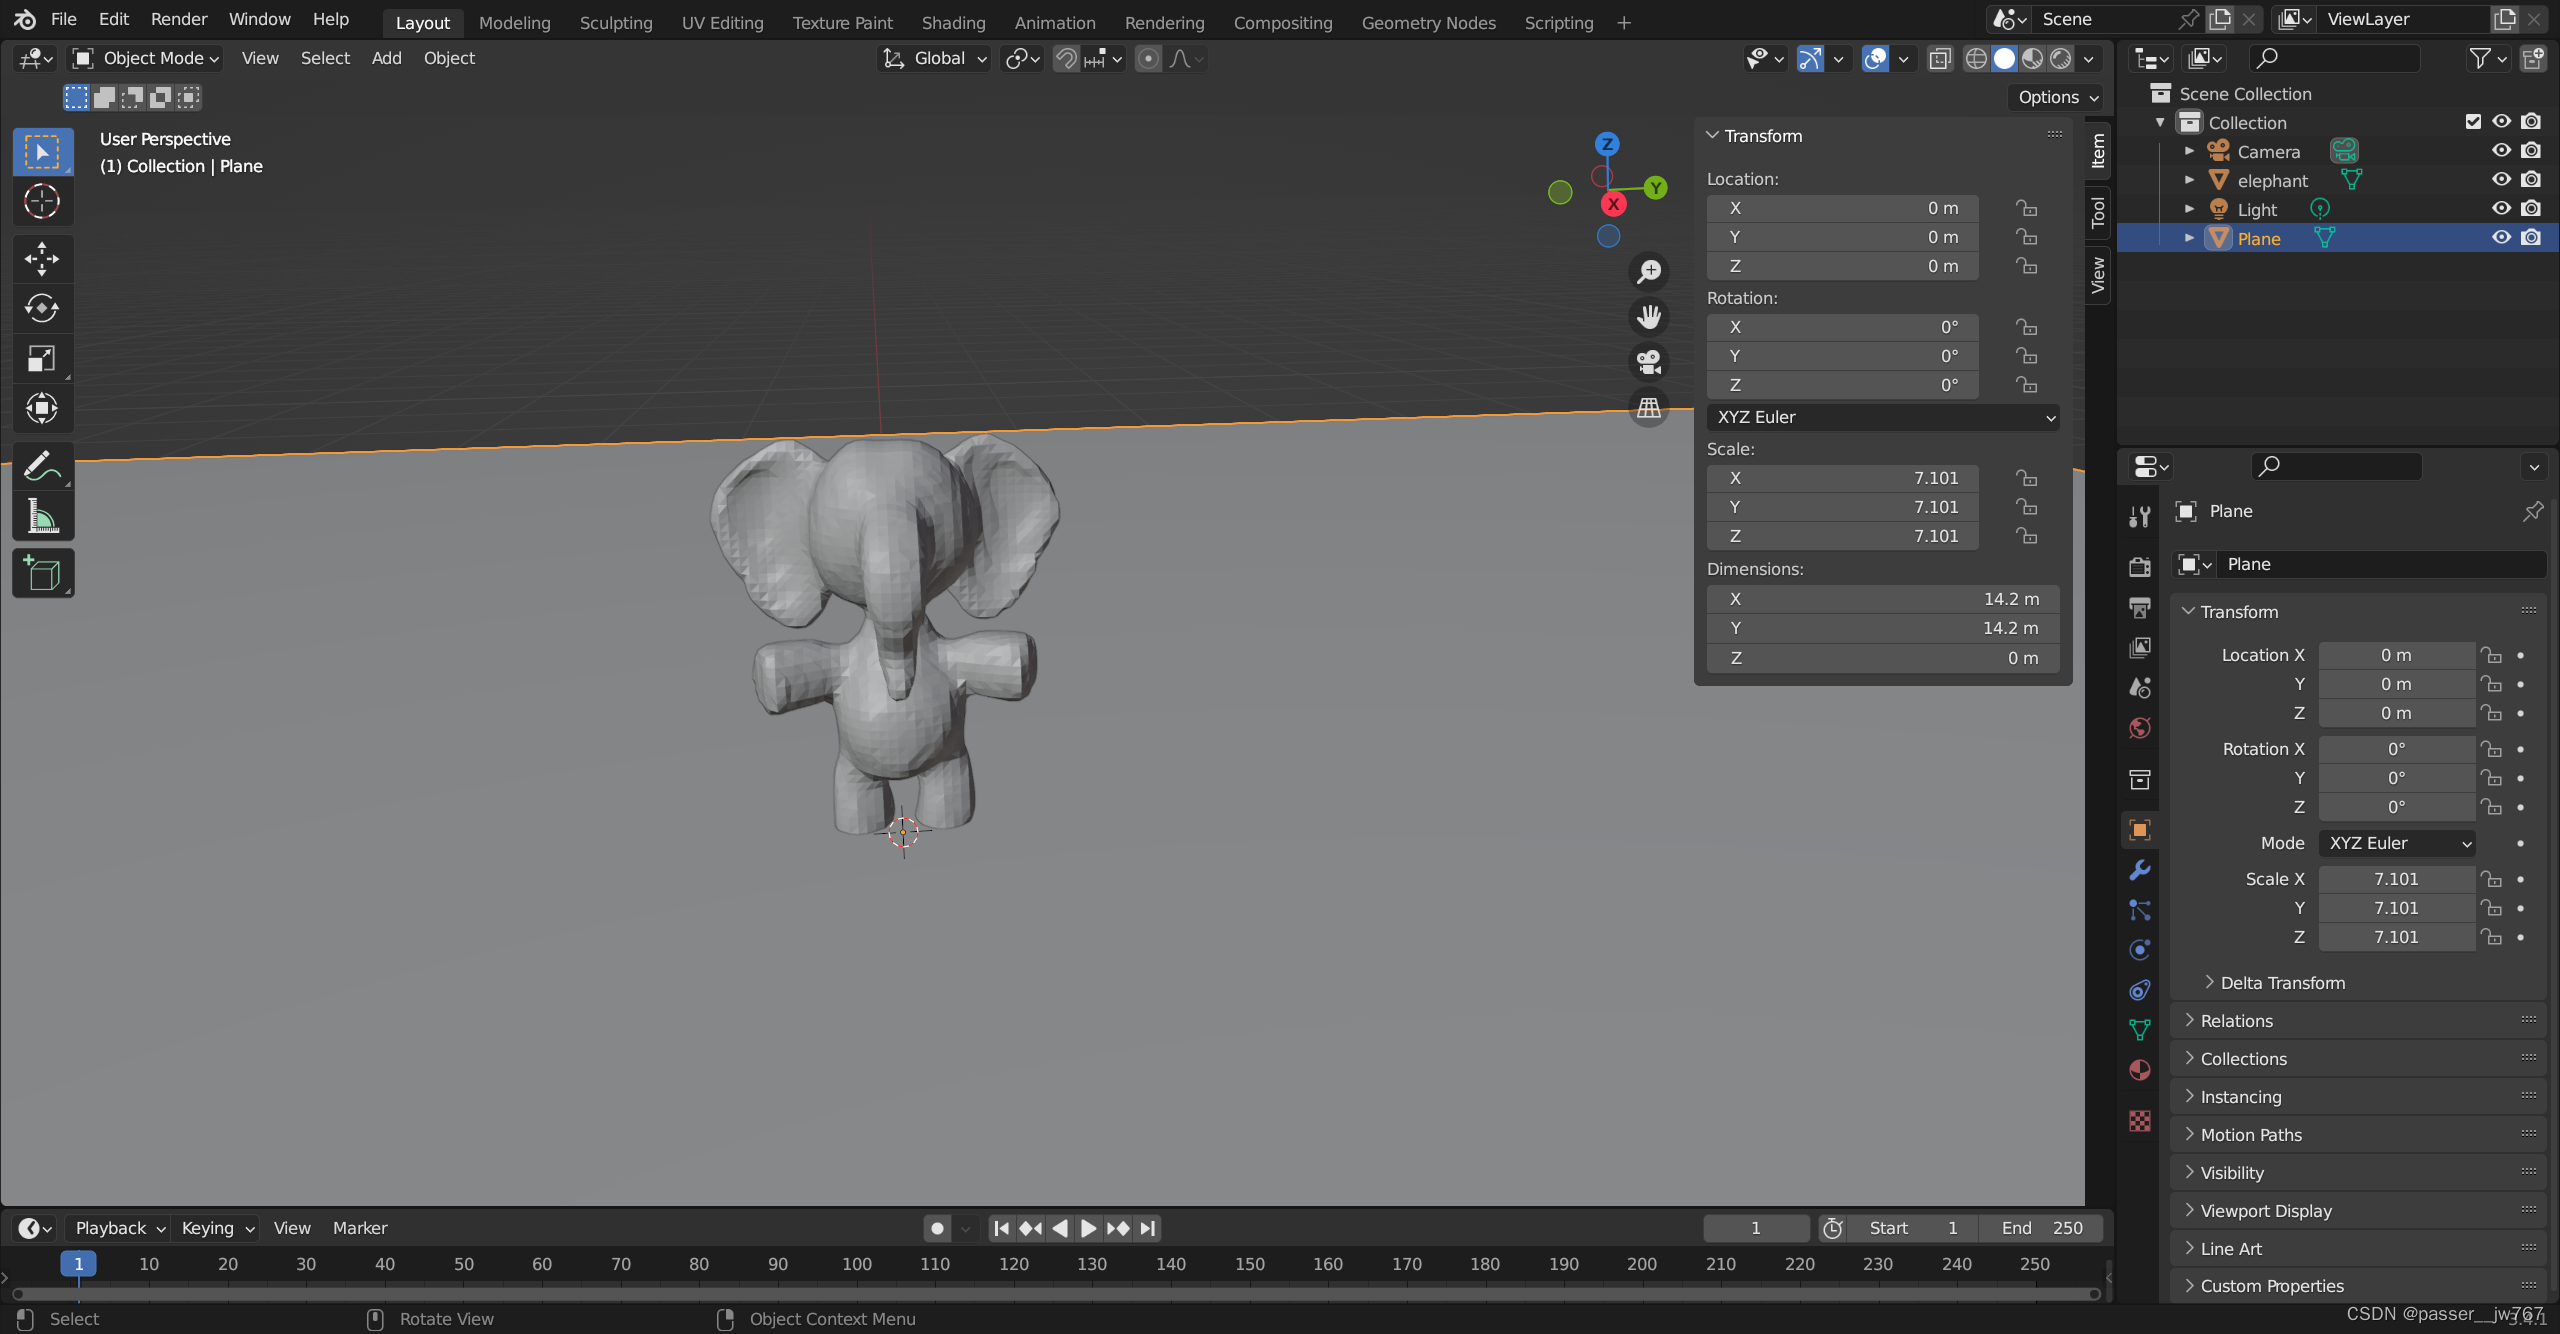Toggle visibility of elephant object

click(2501, 179)
